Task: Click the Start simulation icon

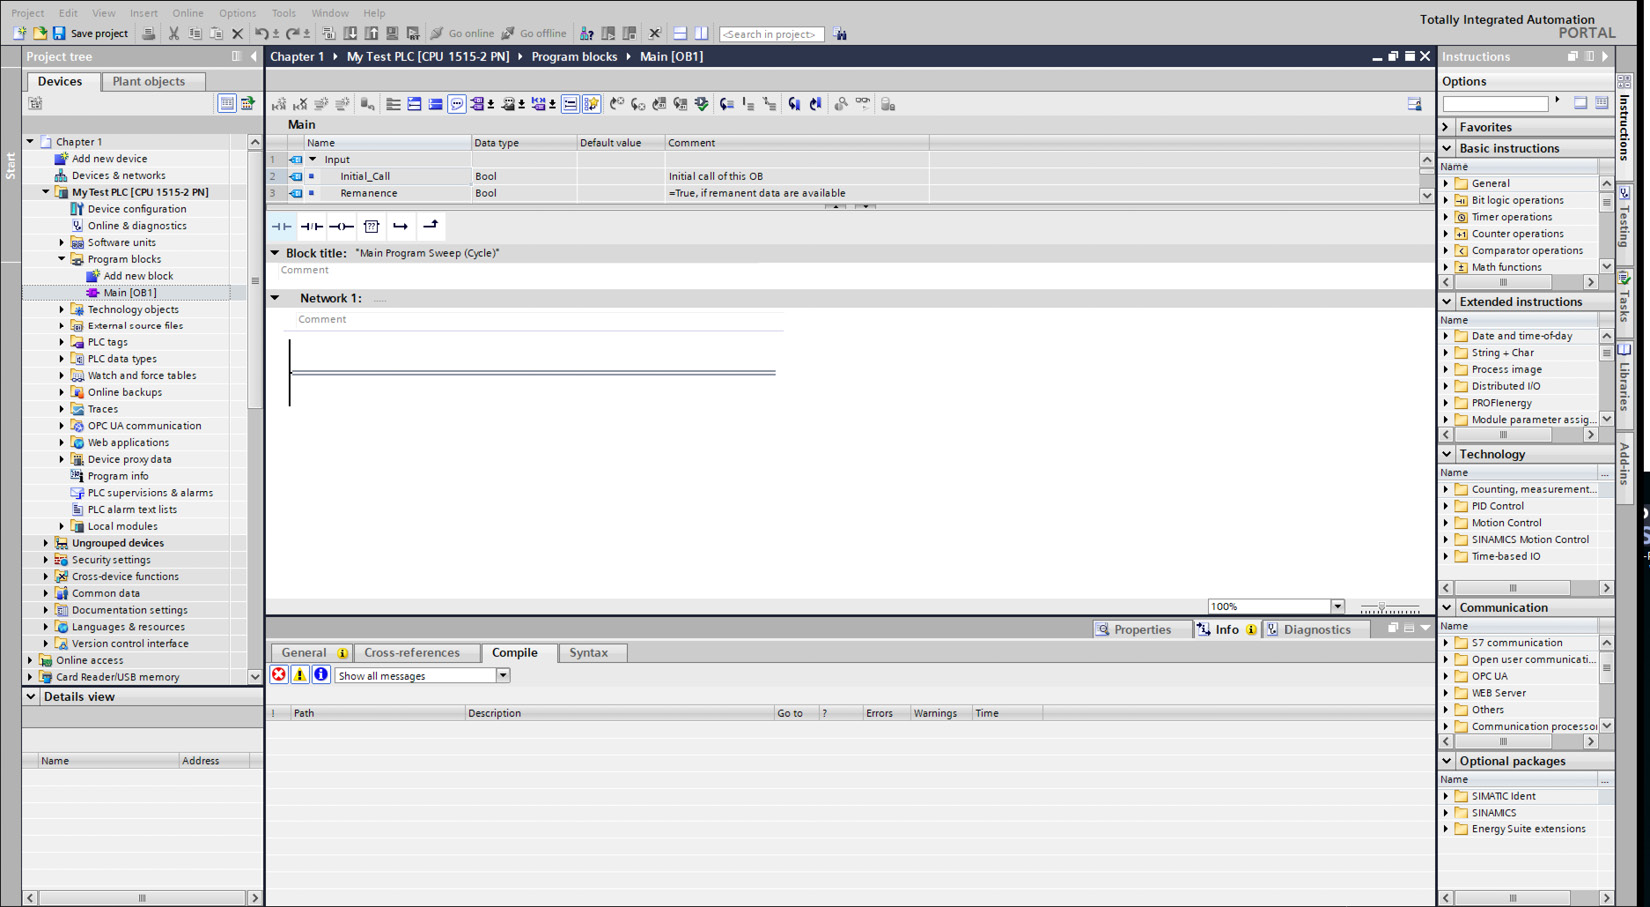Action: click(x=392, y=34)
